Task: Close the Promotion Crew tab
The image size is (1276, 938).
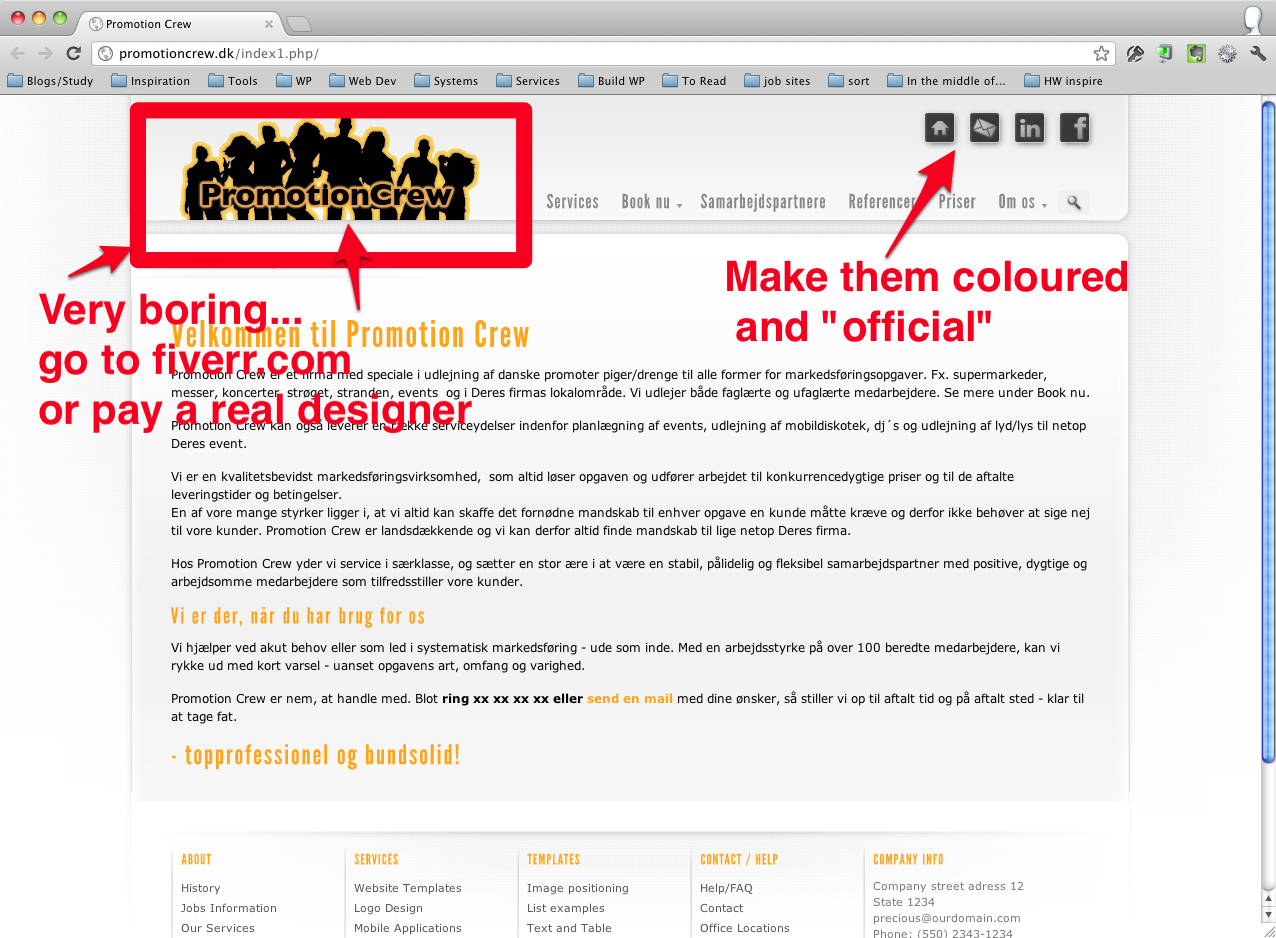Action: tap(268, 24)
